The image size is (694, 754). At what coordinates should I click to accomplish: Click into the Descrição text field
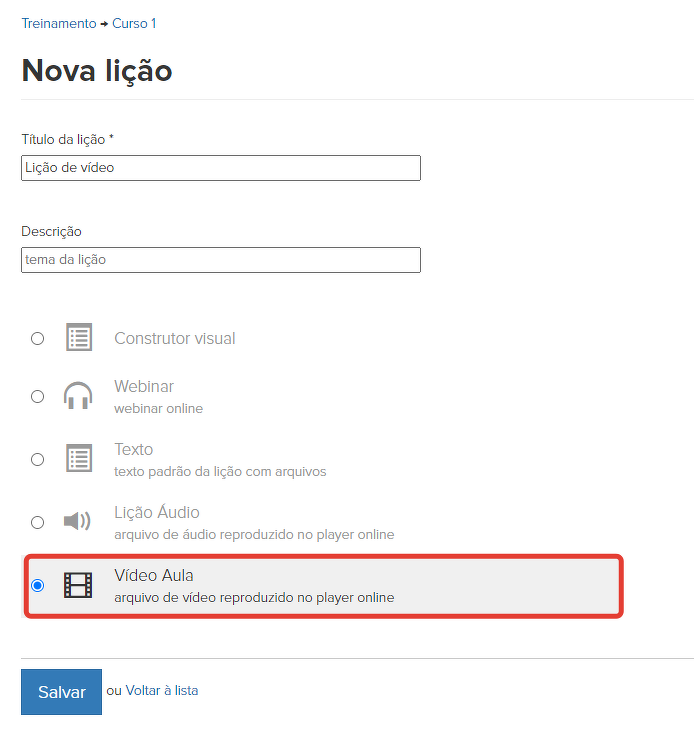point(220,260)
